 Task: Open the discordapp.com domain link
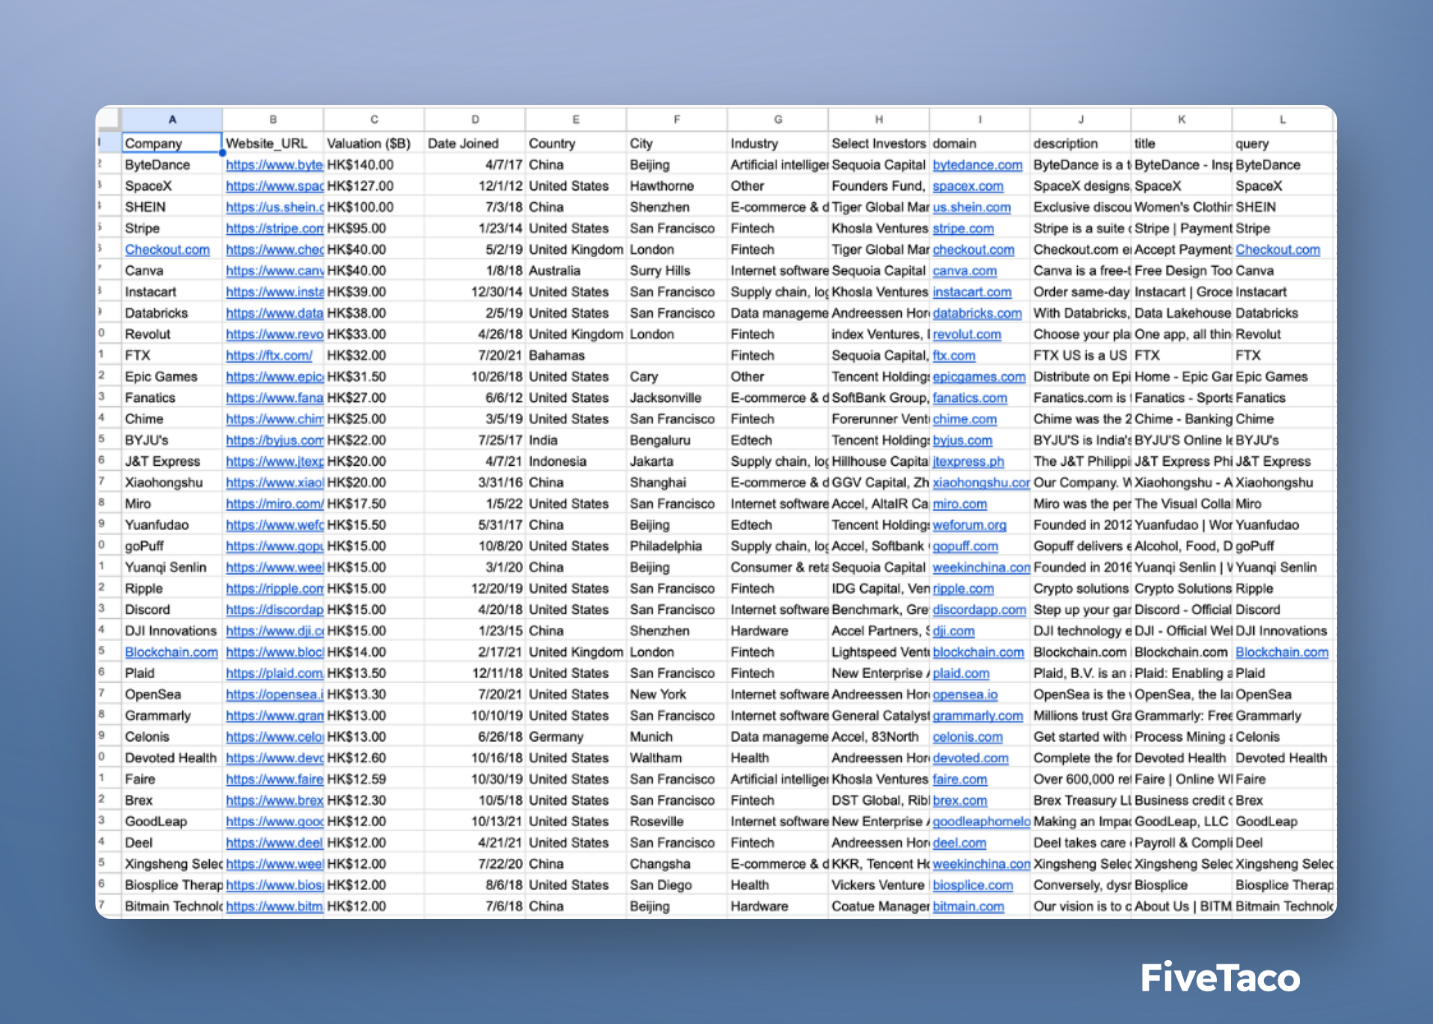[979, 610]
